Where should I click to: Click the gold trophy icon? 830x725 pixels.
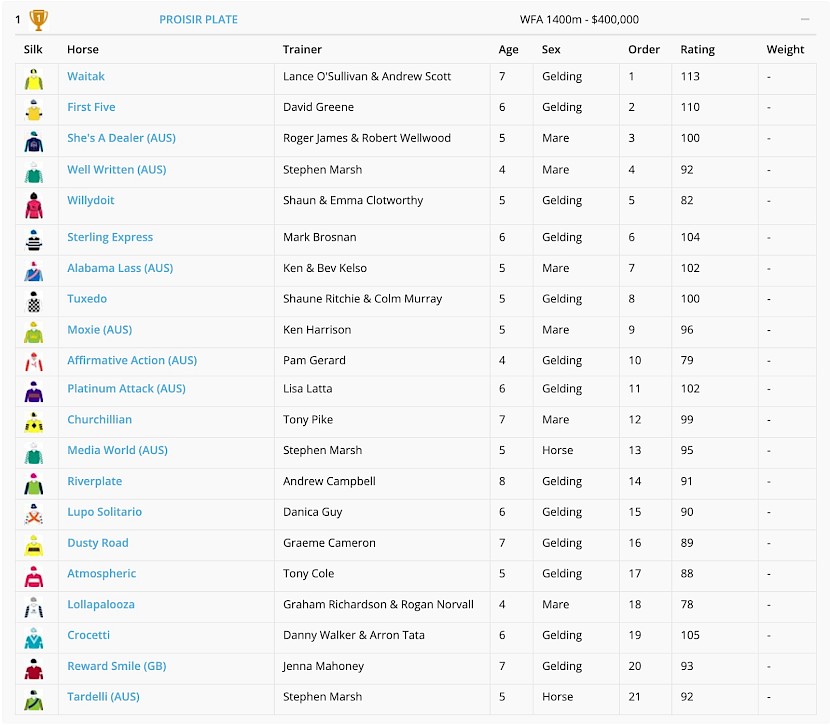pyautogui.click(x=38, y=20)
